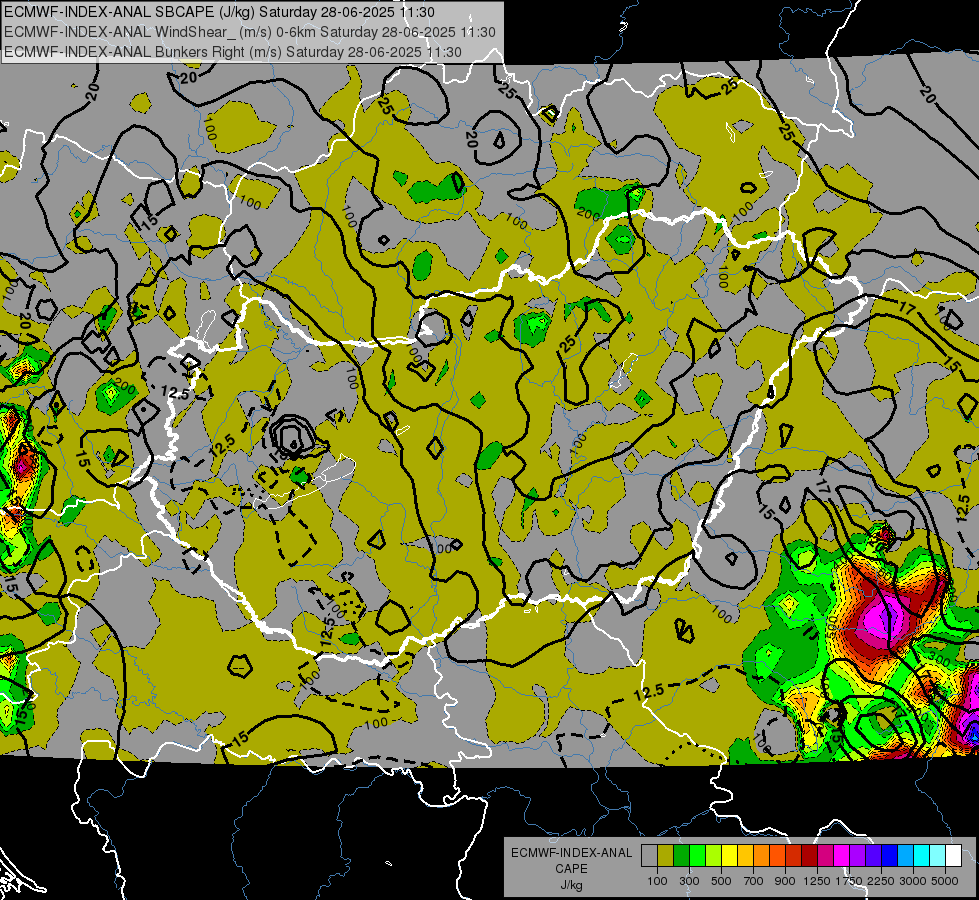Click the legend title ECMWF-INDEX-ANAL
The width and height of the screenshot is (979, 900).
coord(571,853)
